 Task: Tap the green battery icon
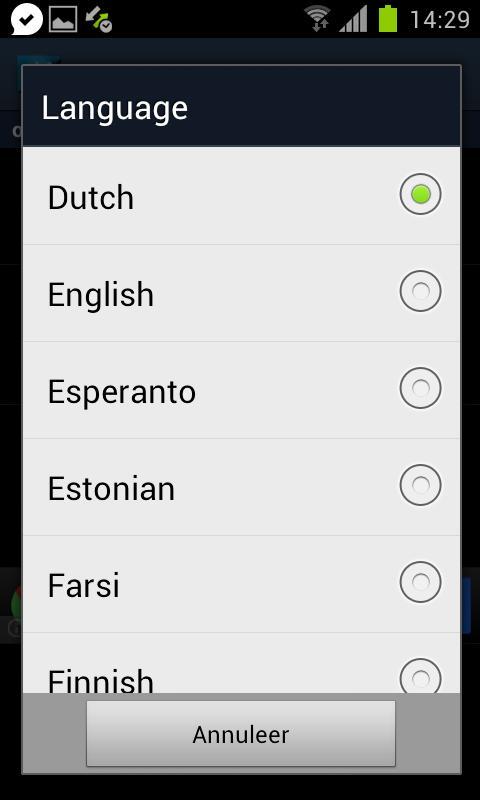(x=388, y=19)
